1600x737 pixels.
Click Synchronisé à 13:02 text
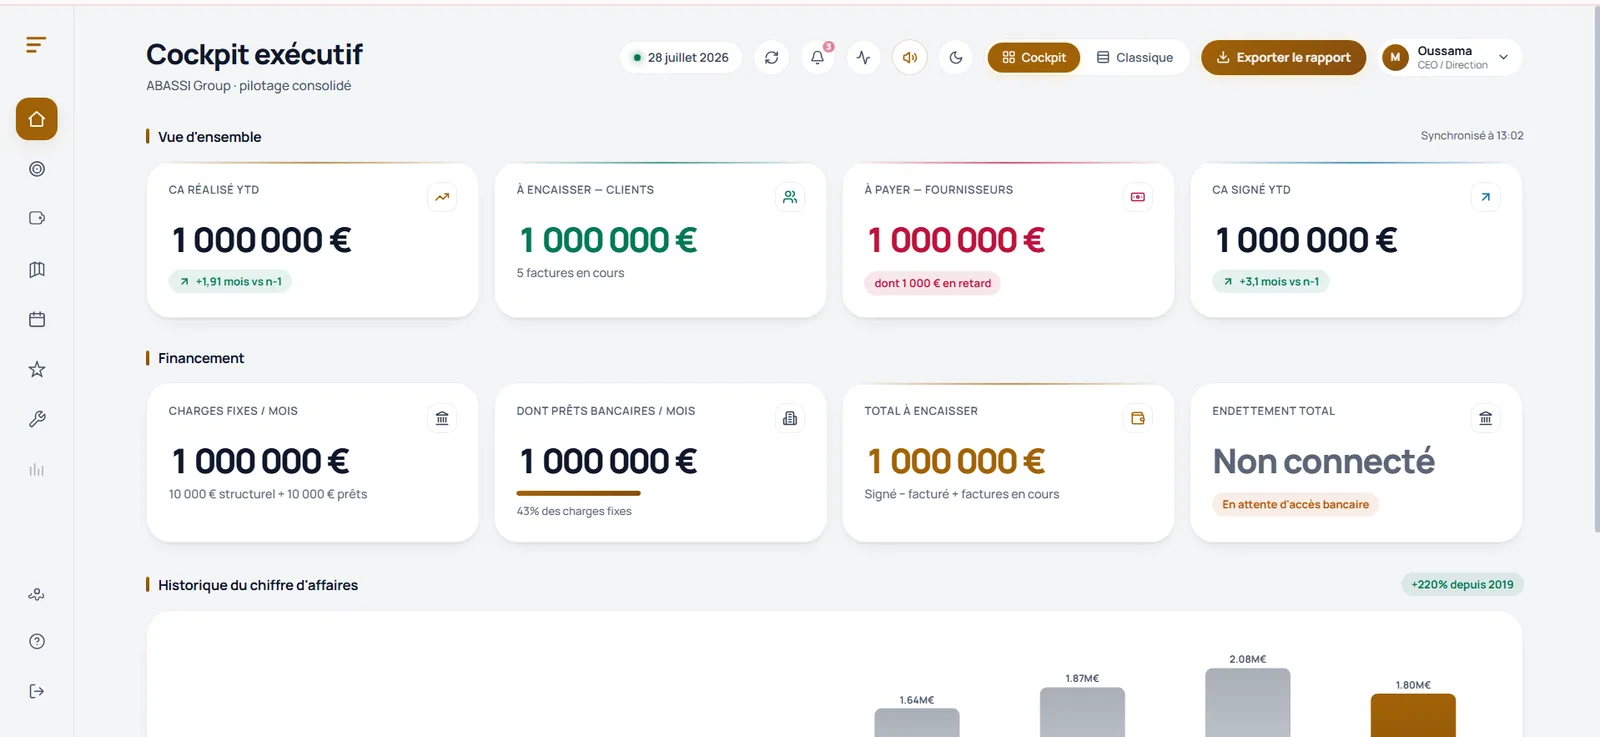click(1472, 136)
